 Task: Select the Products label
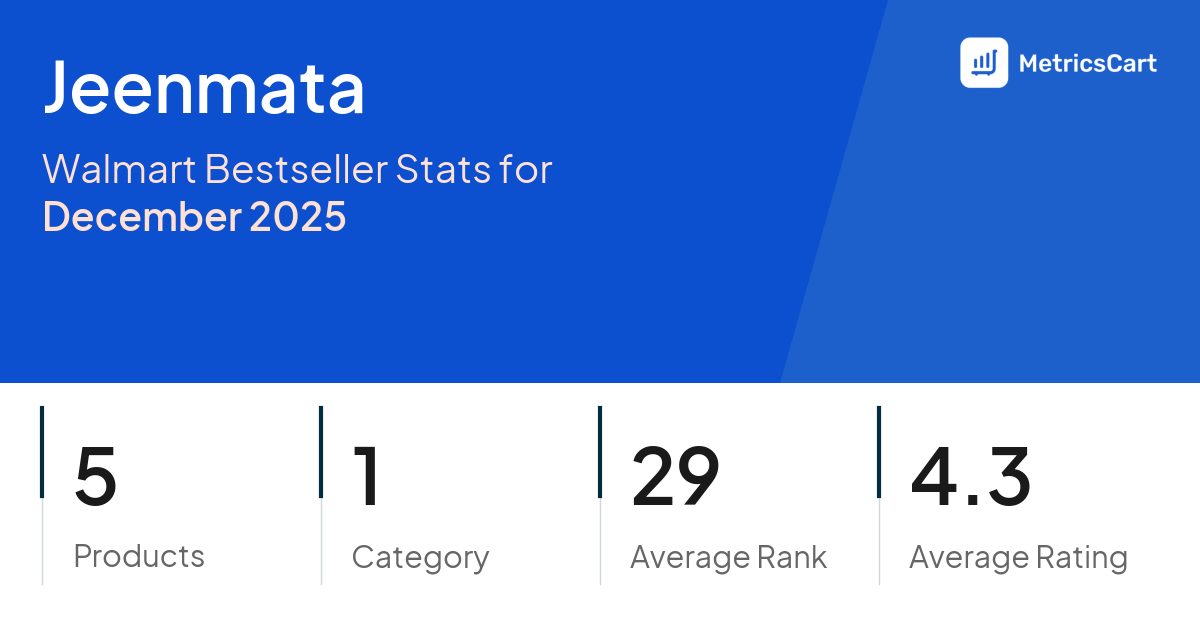click(139, 556)
